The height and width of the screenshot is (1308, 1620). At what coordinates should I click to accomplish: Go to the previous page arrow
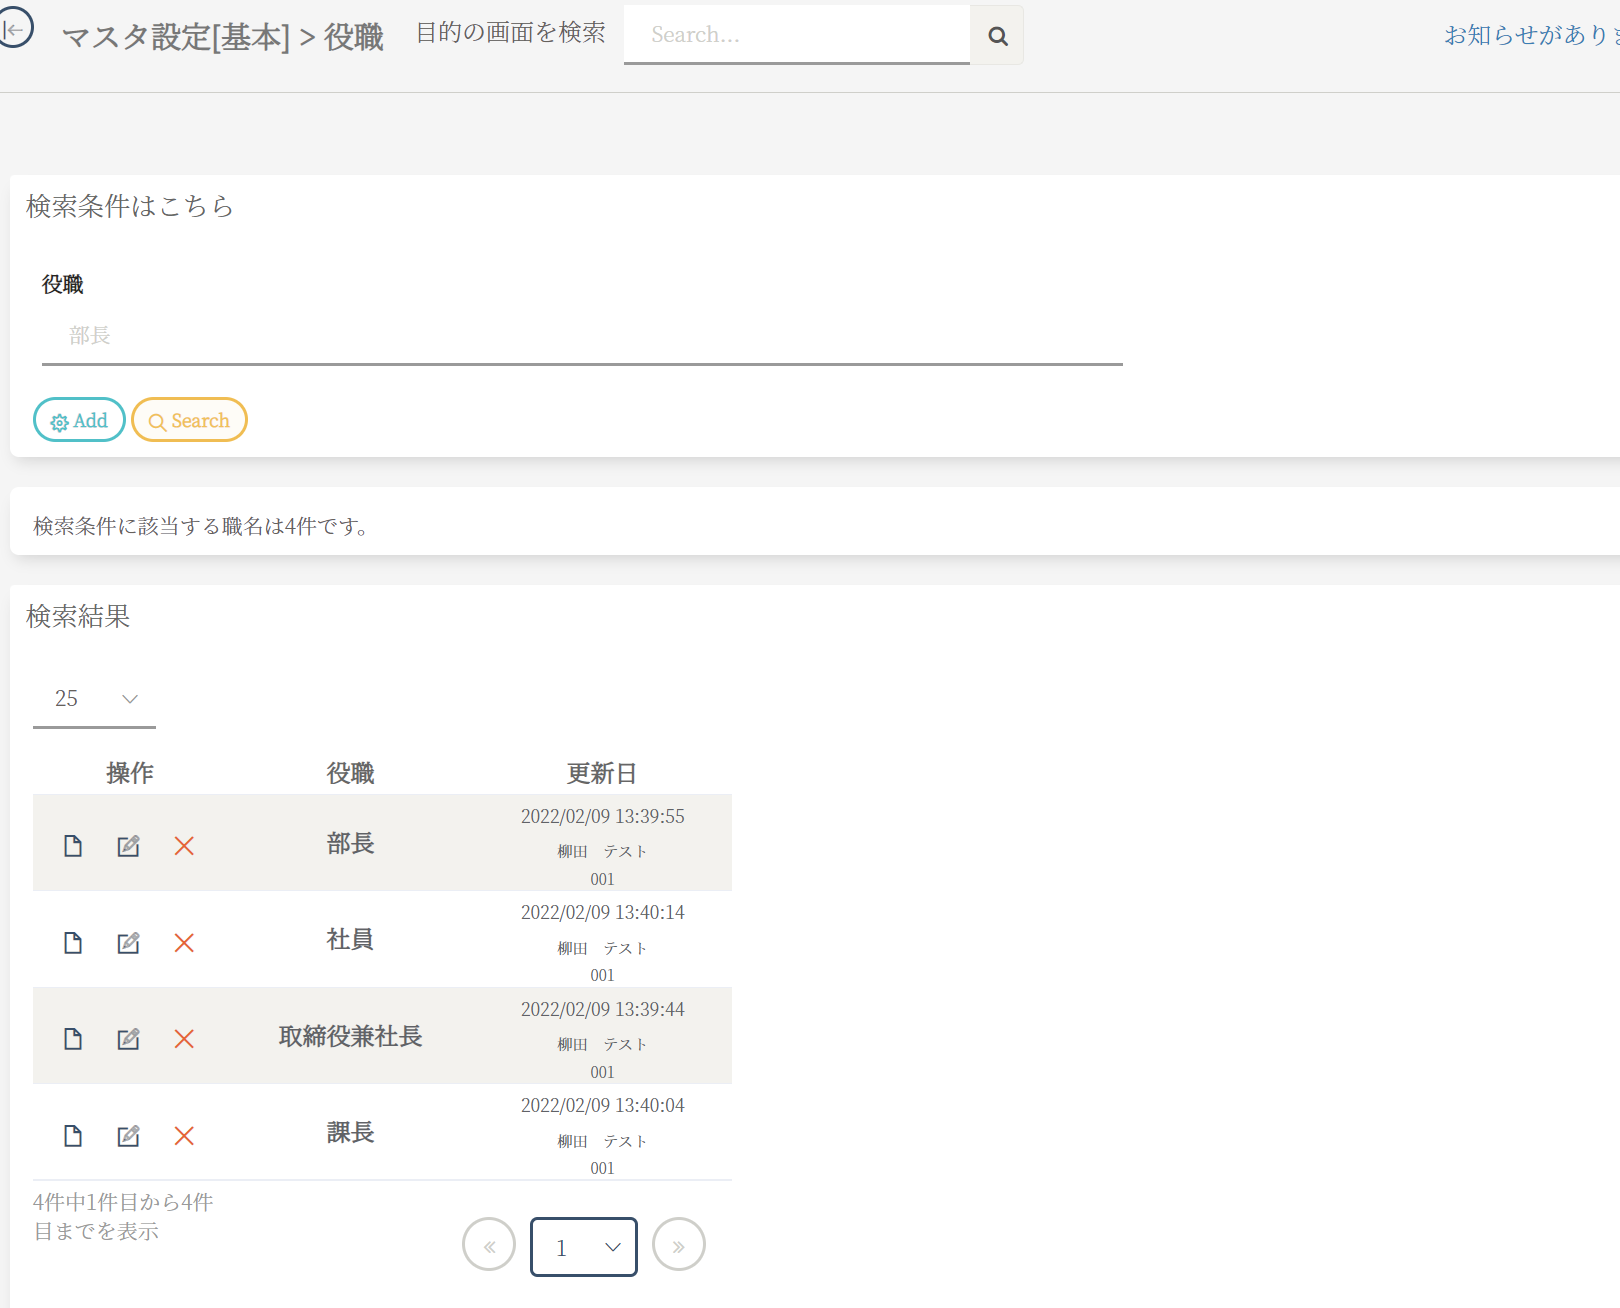[489, 1245]
